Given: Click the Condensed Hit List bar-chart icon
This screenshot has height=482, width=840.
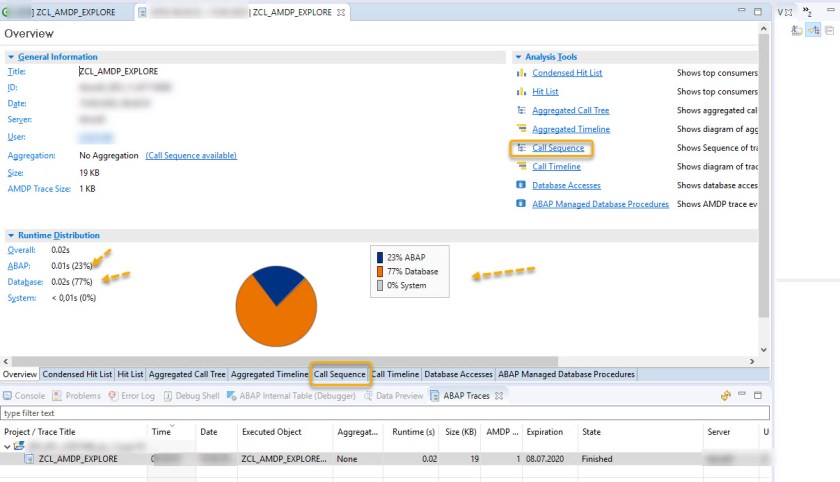Looking at the screenshot, I should 521,73.
